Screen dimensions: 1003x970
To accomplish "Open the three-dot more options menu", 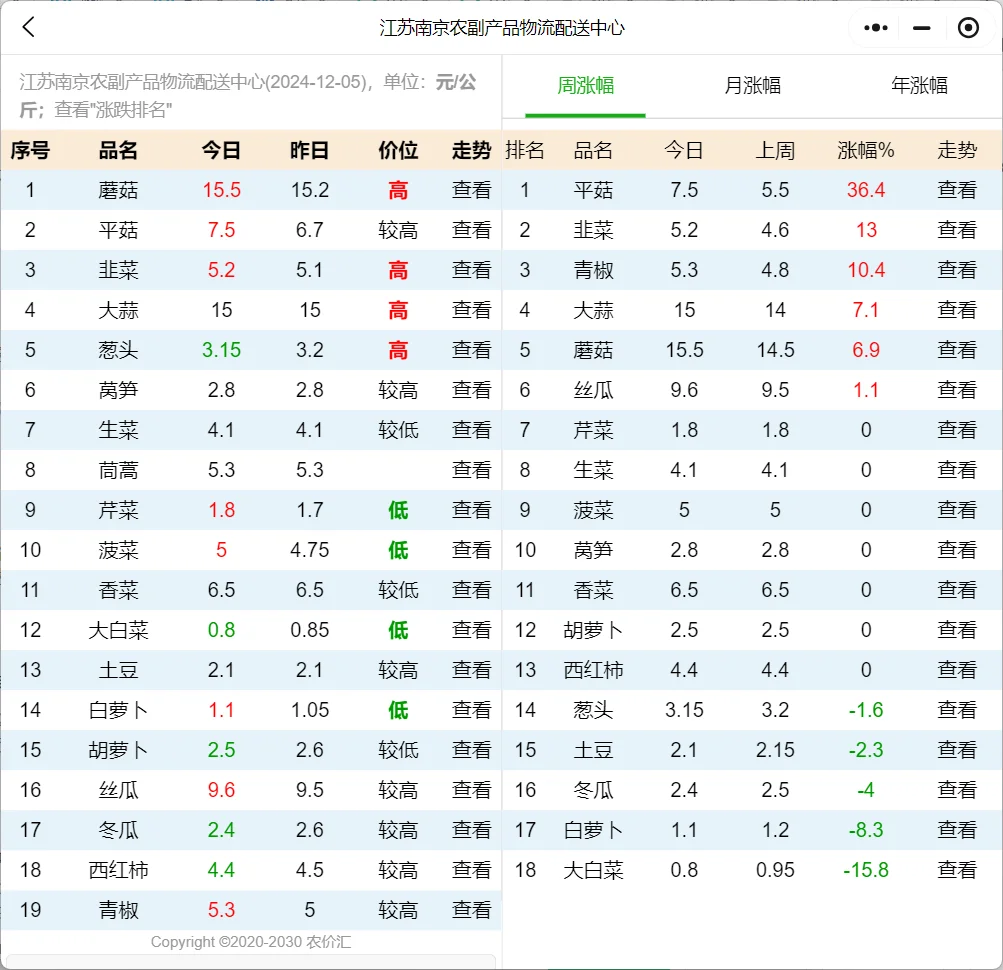I will [876, 28].
